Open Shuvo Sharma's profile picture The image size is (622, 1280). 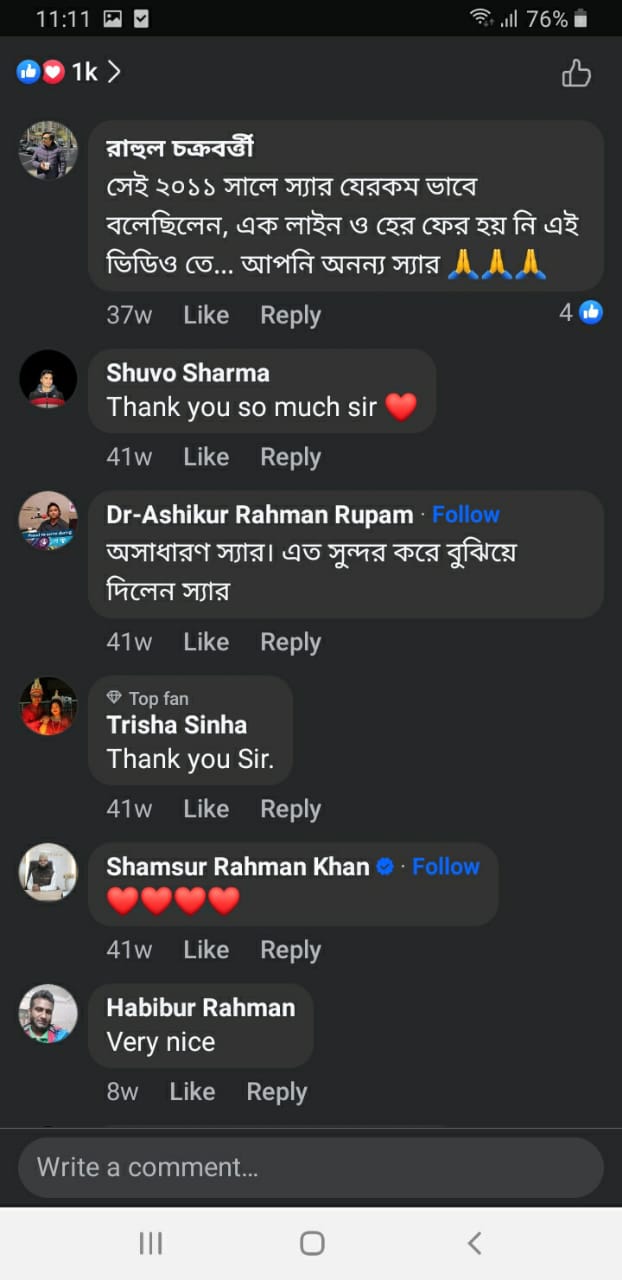pyautogui.click(x=48, y=379)
